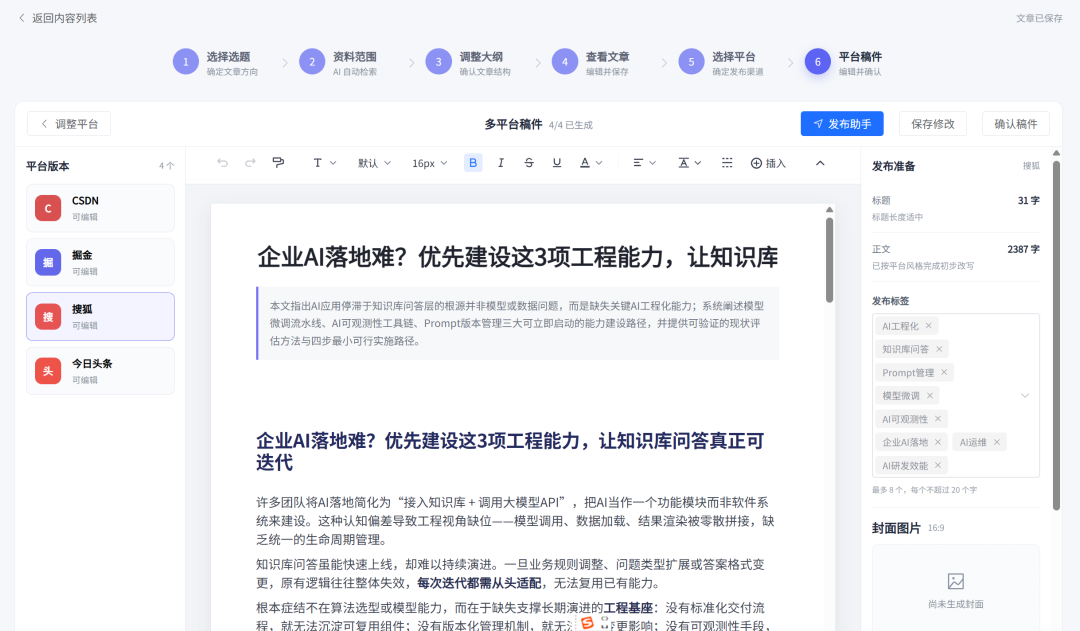Click the article title heading text
The width and height of the screenshot is (1080, 631).
coord(517,258)
